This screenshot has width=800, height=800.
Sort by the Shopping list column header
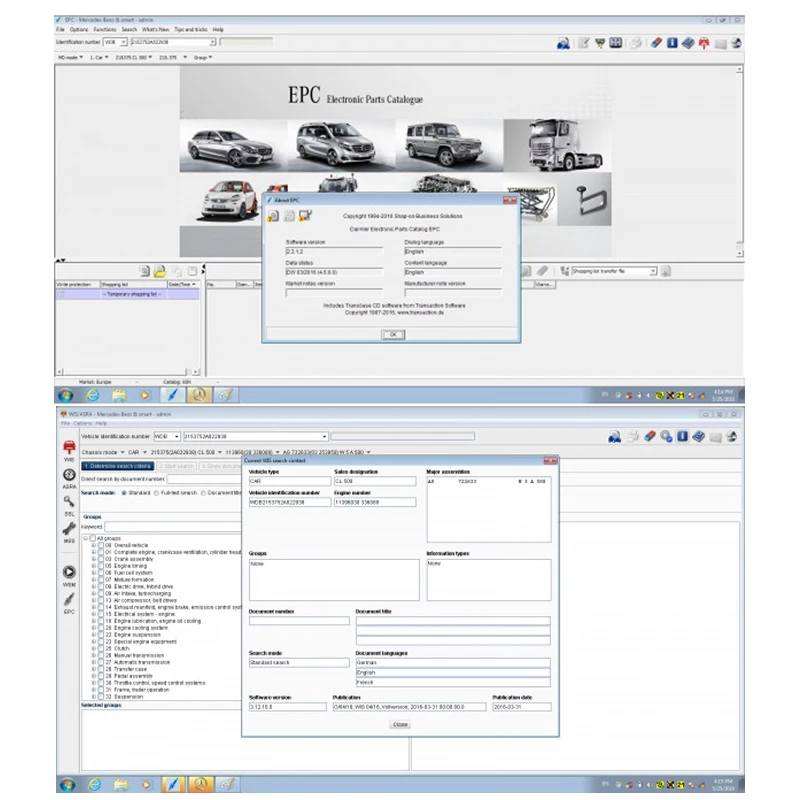(134, 284)
